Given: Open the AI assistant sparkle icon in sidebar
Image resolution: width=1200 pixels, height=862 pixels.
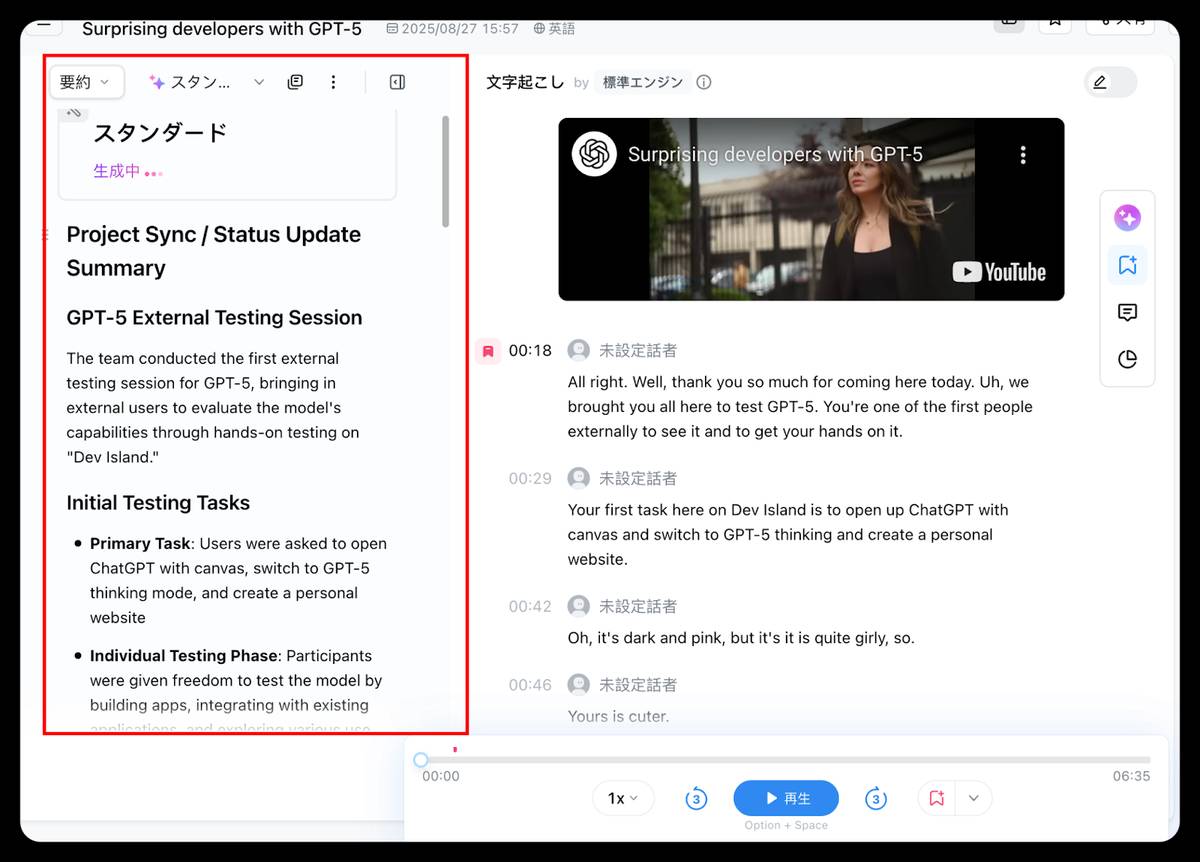Looking at the screenshot, I should [x=1127, y=218].
